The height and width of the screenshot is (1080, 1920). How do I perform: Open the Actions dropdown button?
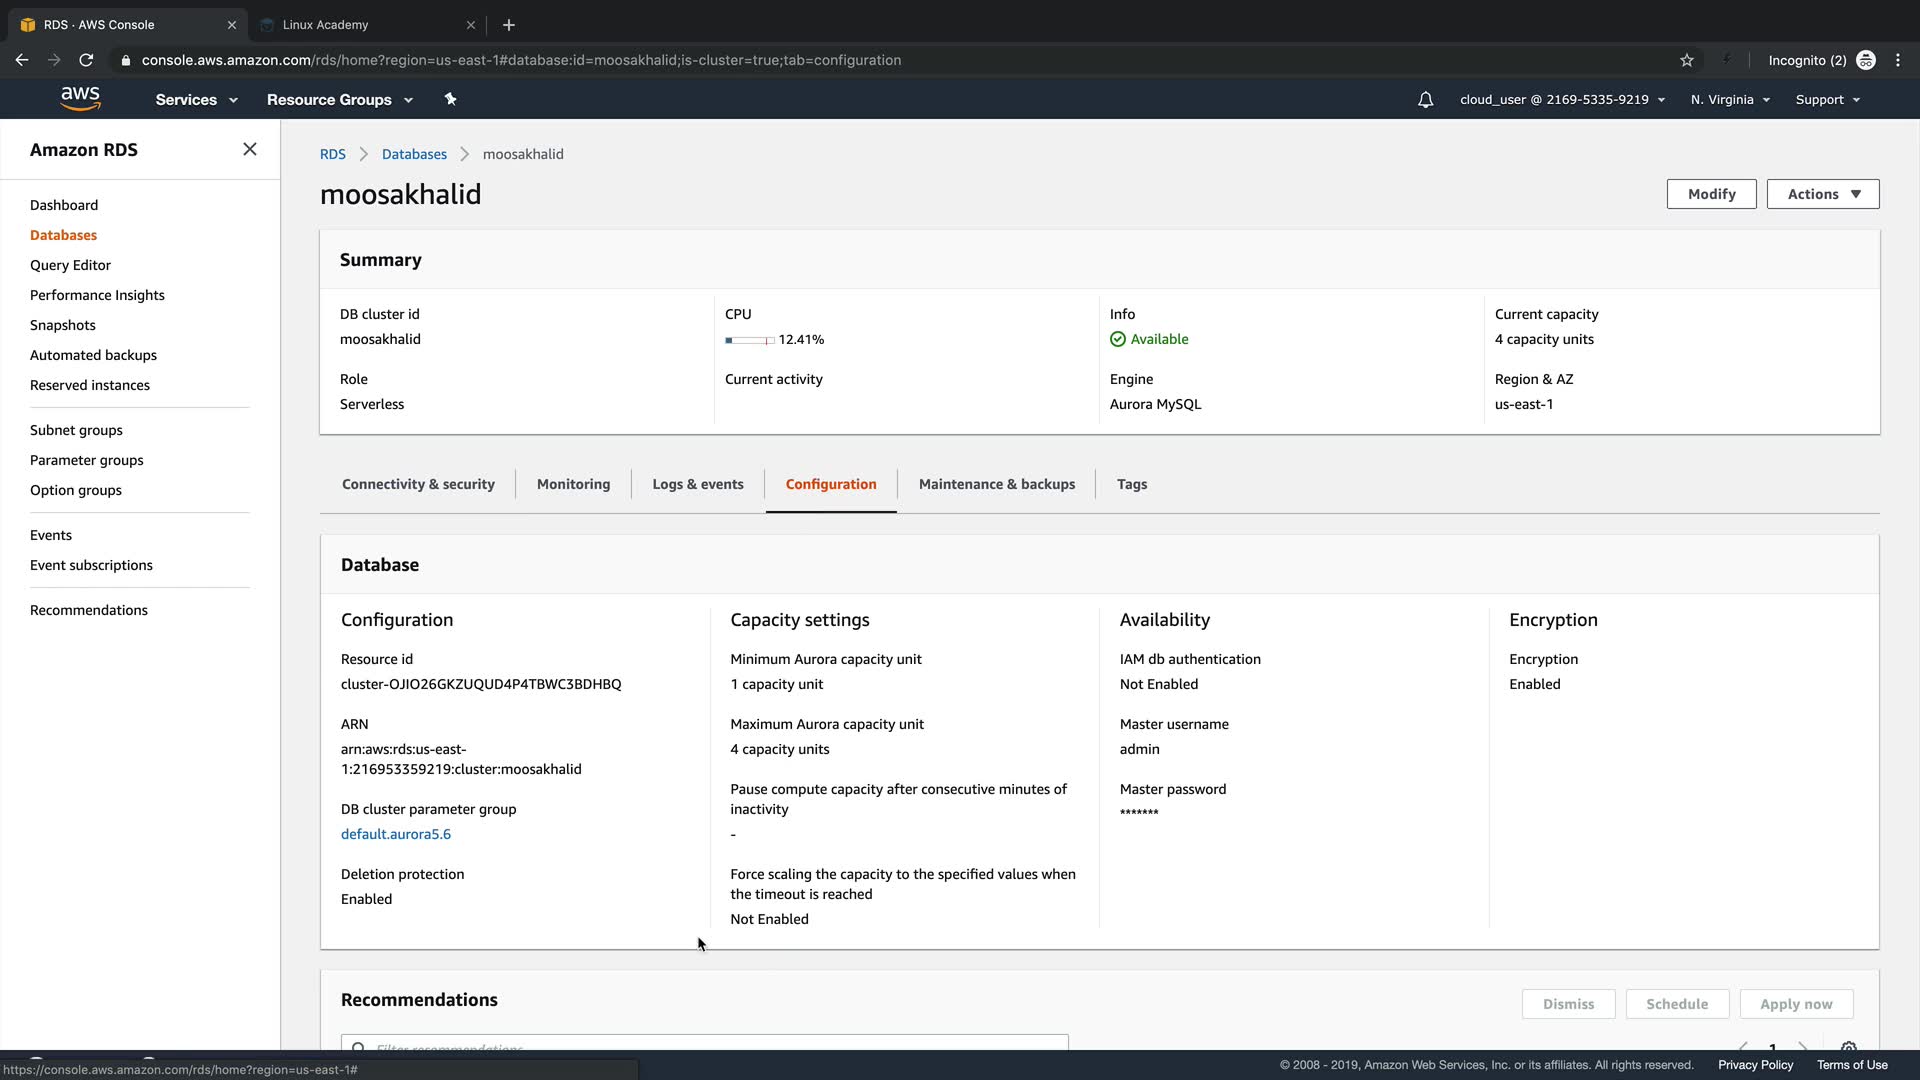click(1822, 194)
